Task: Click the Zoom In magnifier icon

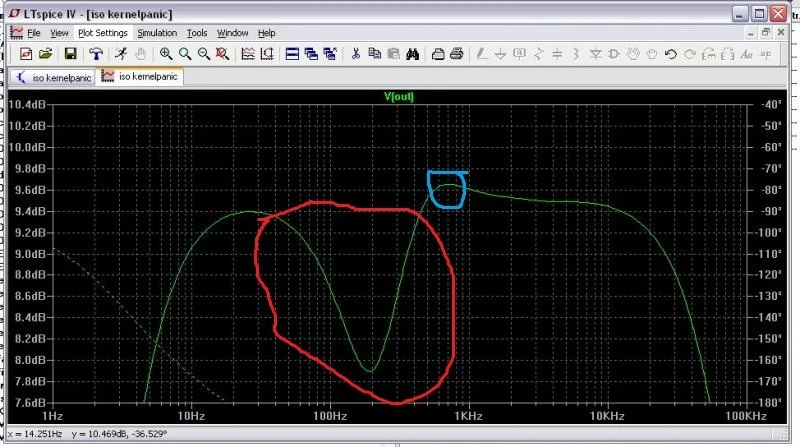Action: 166,54
